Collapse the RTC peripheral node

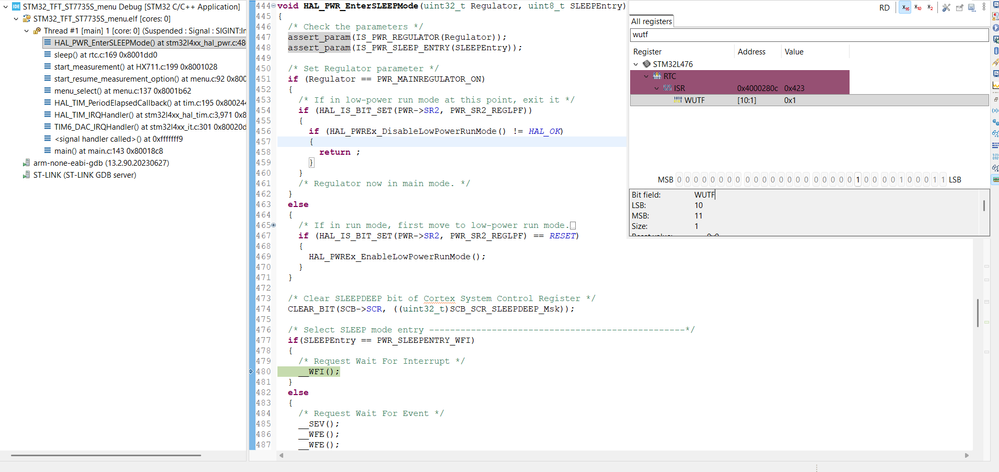645,76
